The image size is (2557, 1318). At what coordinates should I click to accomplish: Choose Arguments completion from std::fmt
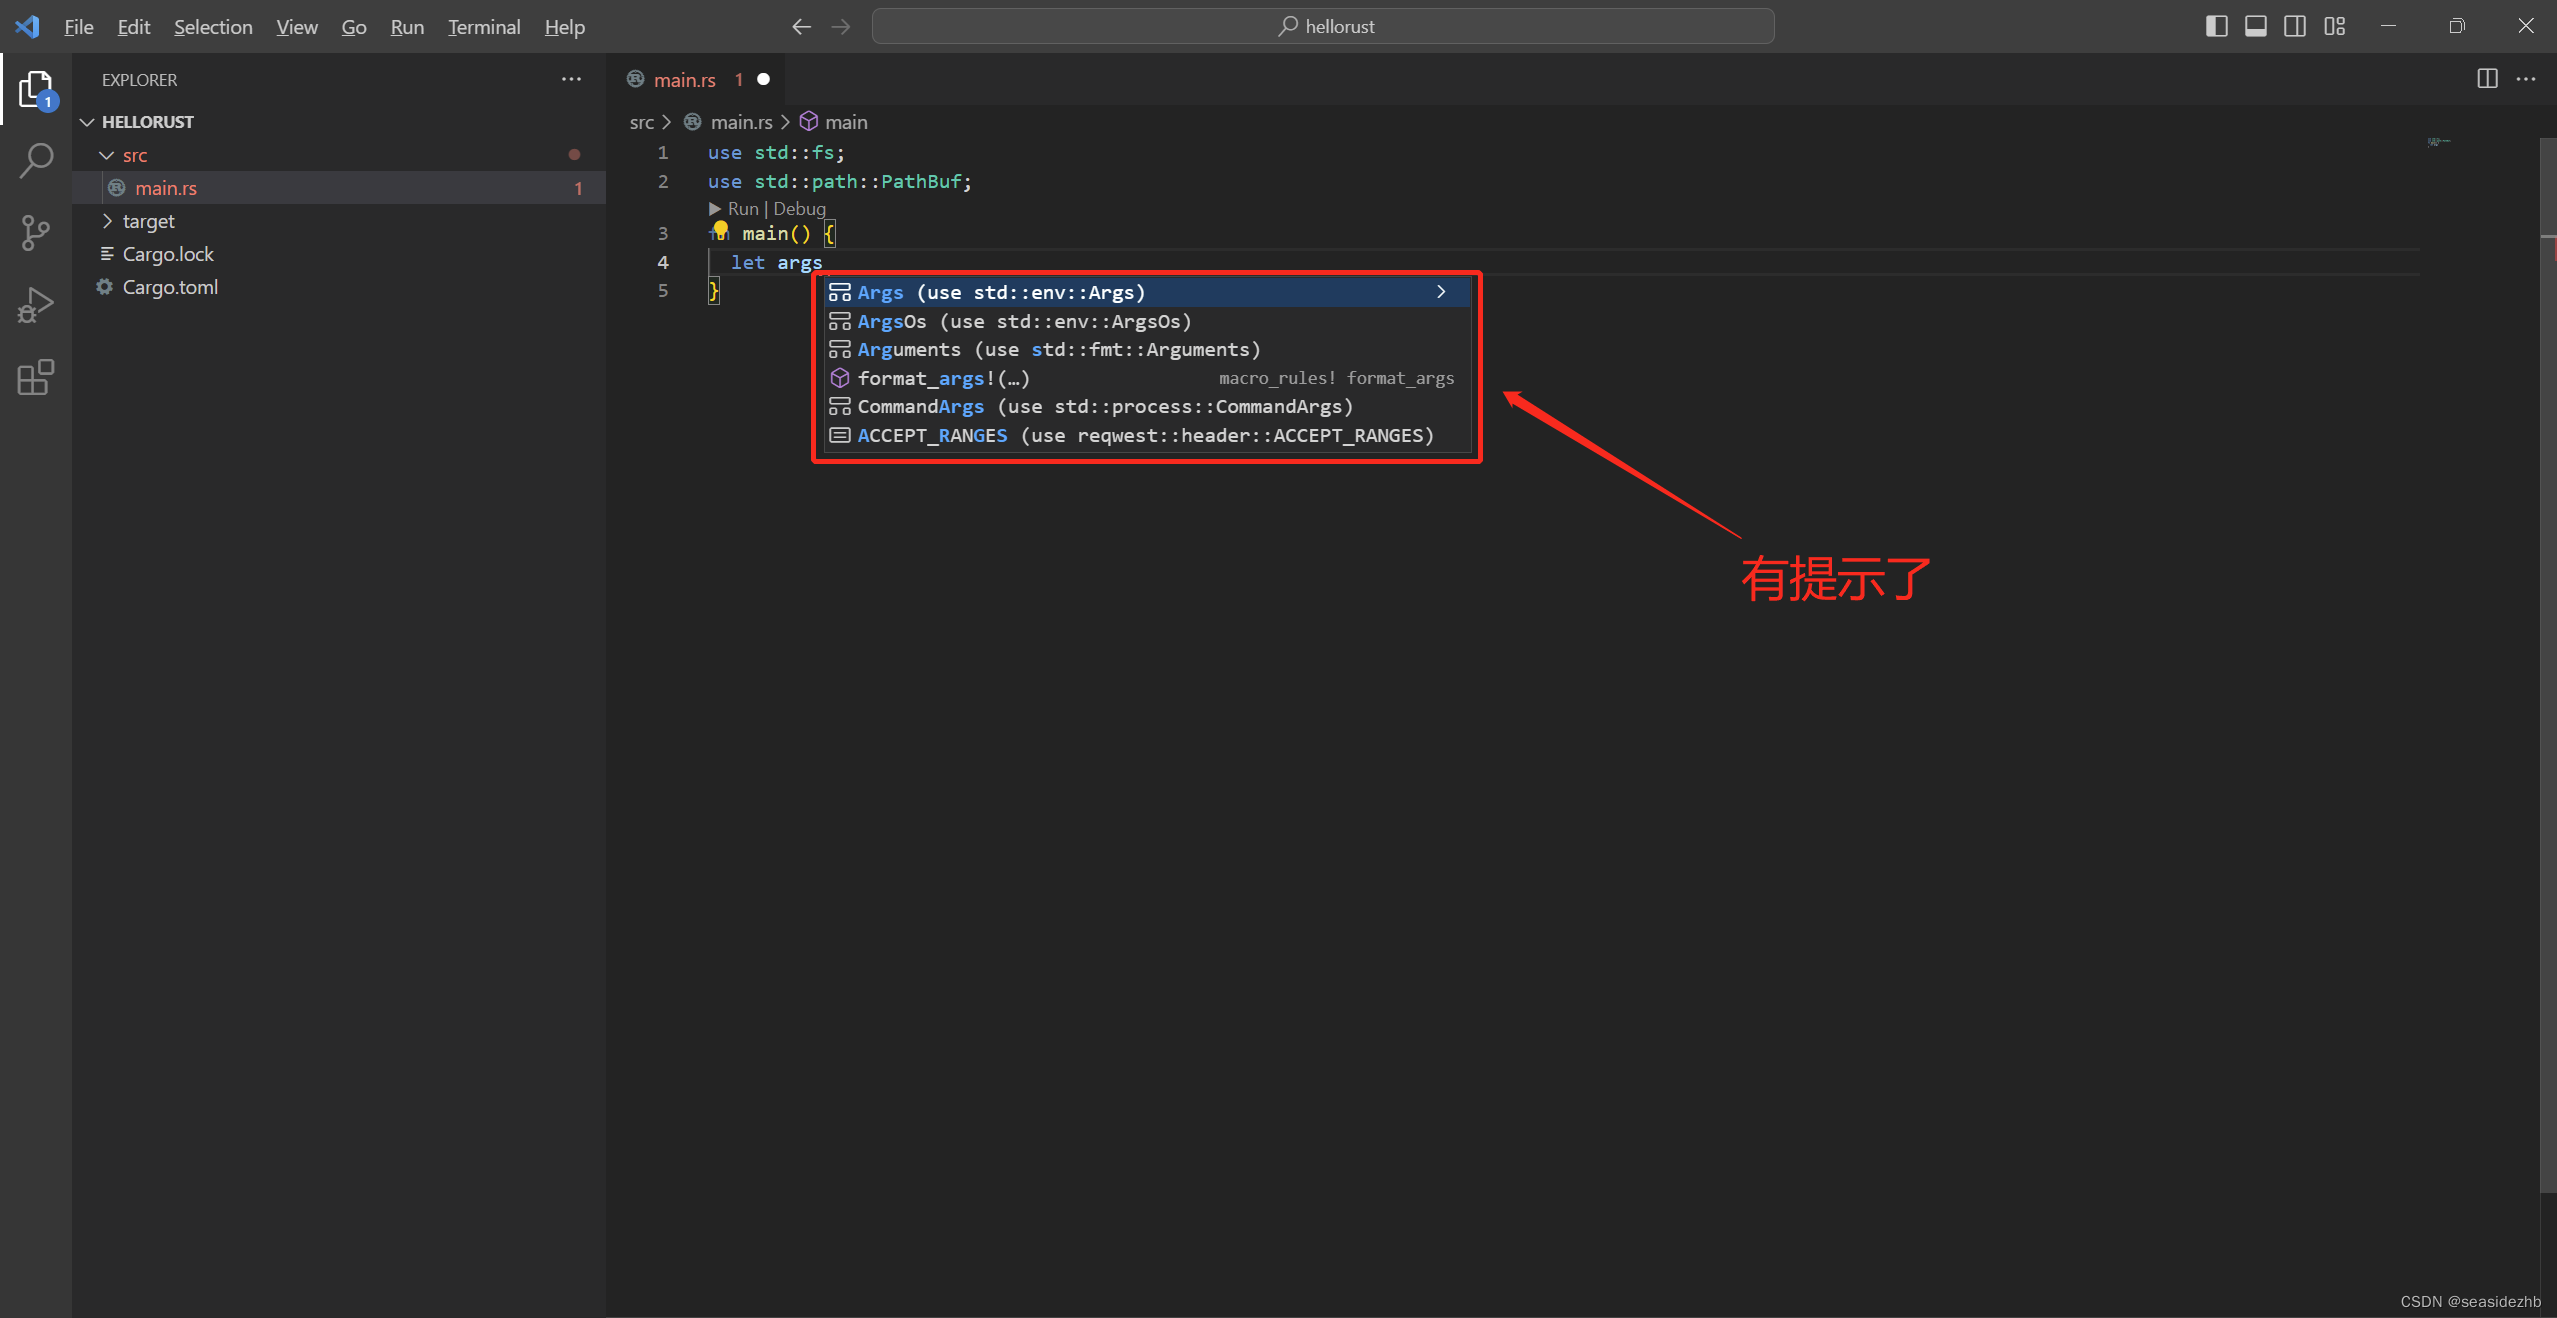(1147, 349)
